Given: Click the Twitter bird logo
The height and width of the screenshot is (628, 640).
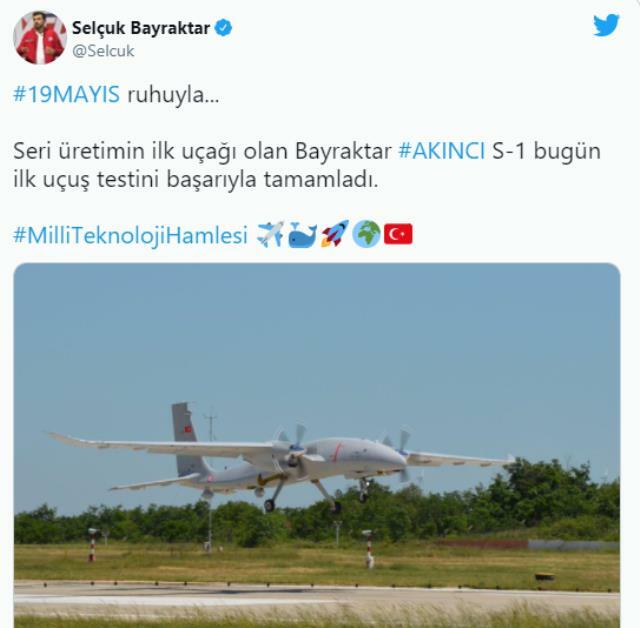Looking at the screenshot, I should (x=606, y=25).
